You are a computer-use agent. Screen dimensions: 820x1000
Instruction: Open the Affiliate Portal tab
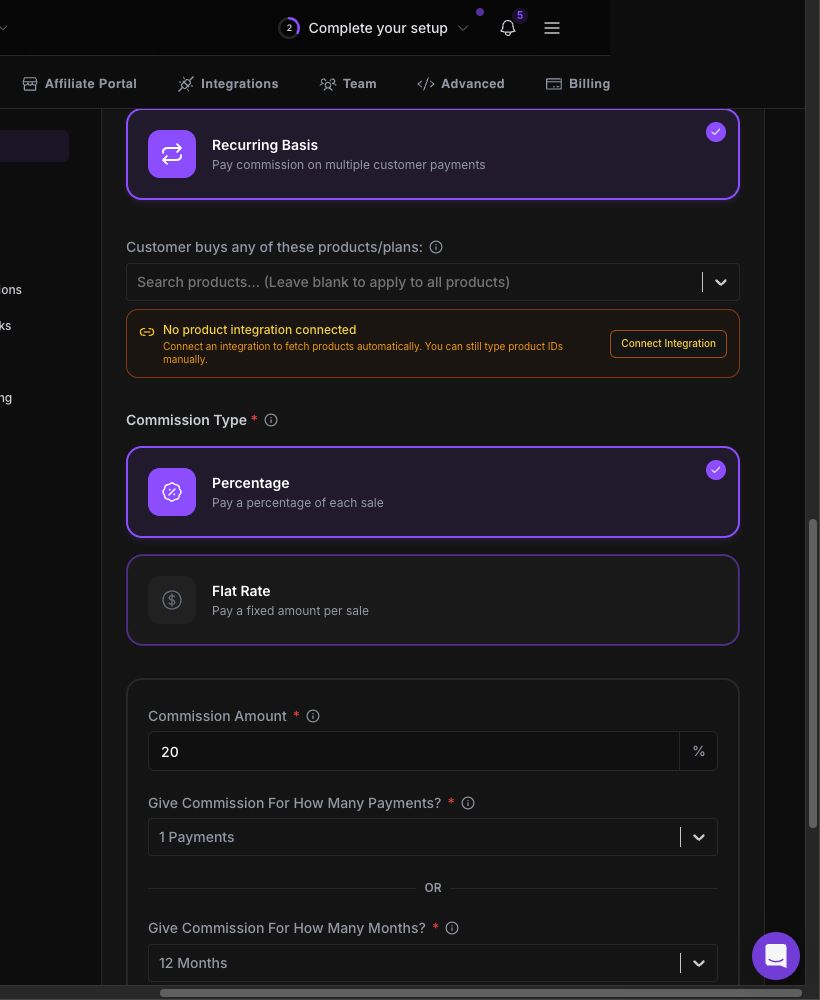pos(80,84)
